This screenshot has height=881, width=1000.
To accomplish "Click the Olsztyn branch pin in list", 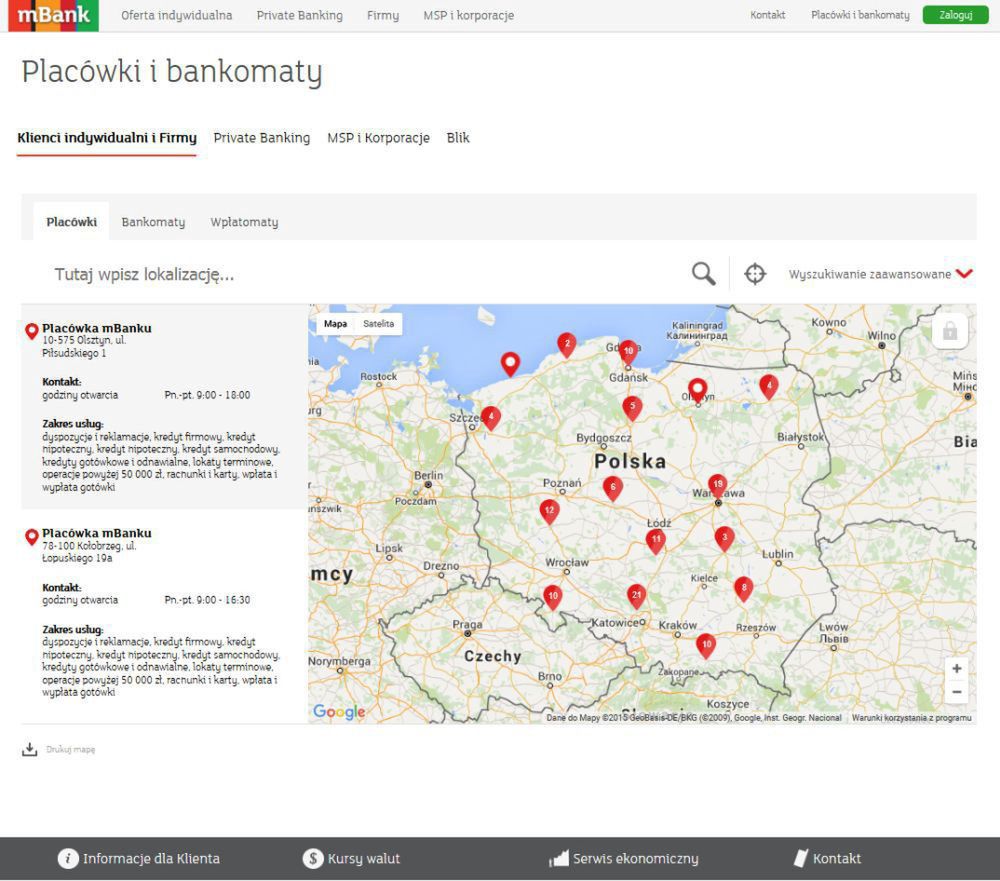I will (x=31, y=331).
